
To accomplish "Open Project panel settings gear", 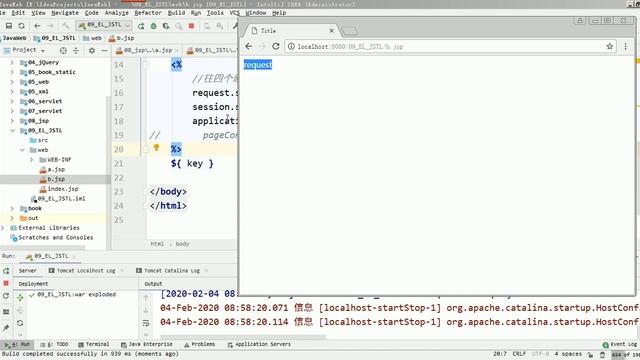I will pos(92,50).
